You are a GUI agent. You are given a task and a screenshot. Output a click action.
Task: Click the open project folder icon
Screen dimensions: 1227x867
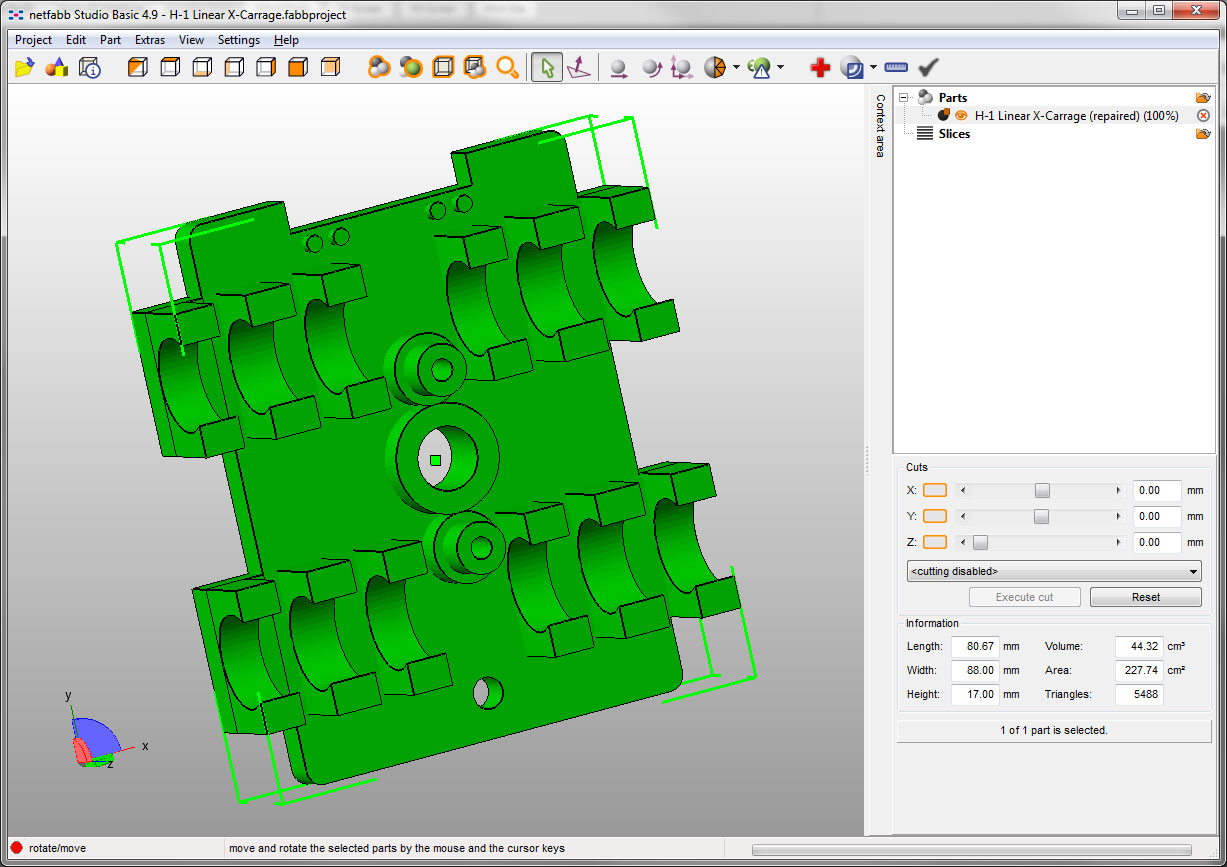[x=26, y=68]
